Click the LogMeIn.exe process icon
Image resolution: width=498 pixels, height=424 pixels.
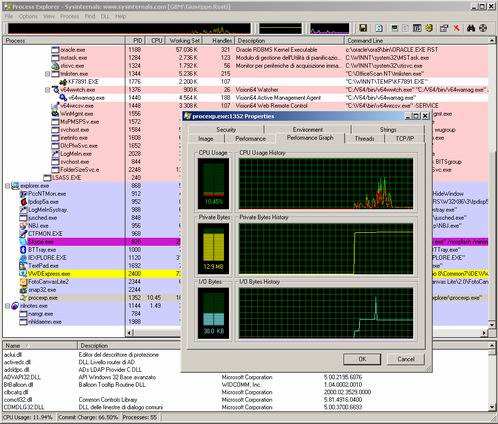tap(55, 154)
